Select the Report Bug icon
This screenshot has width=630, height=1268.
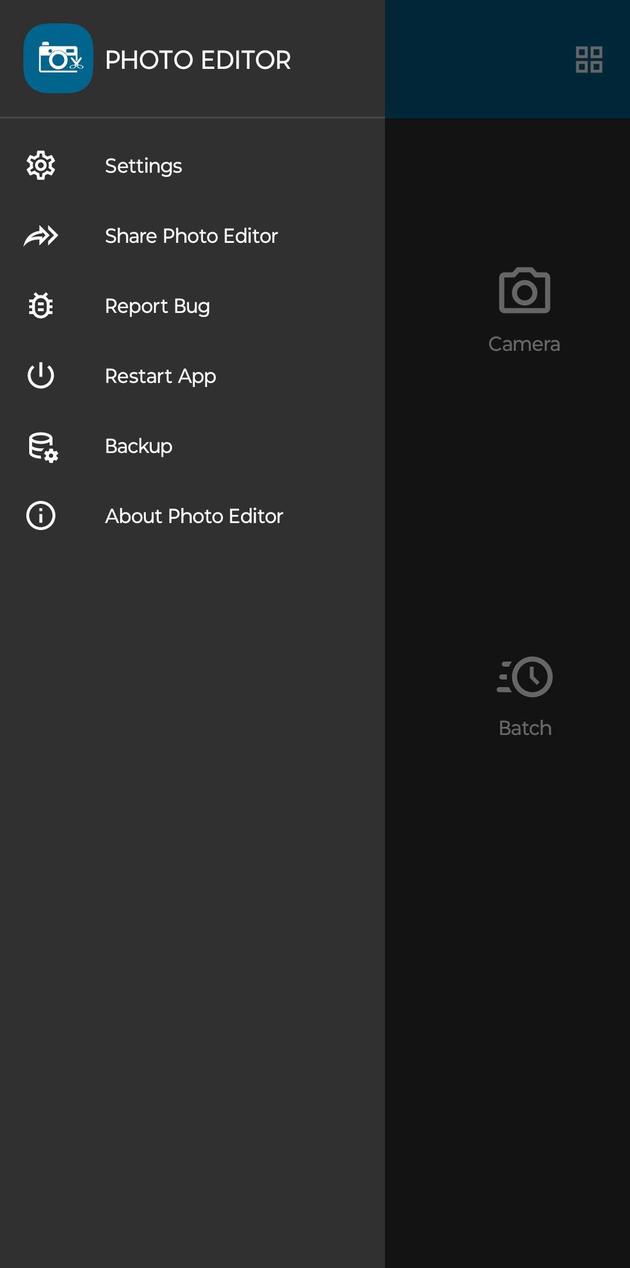click(40, 305)
